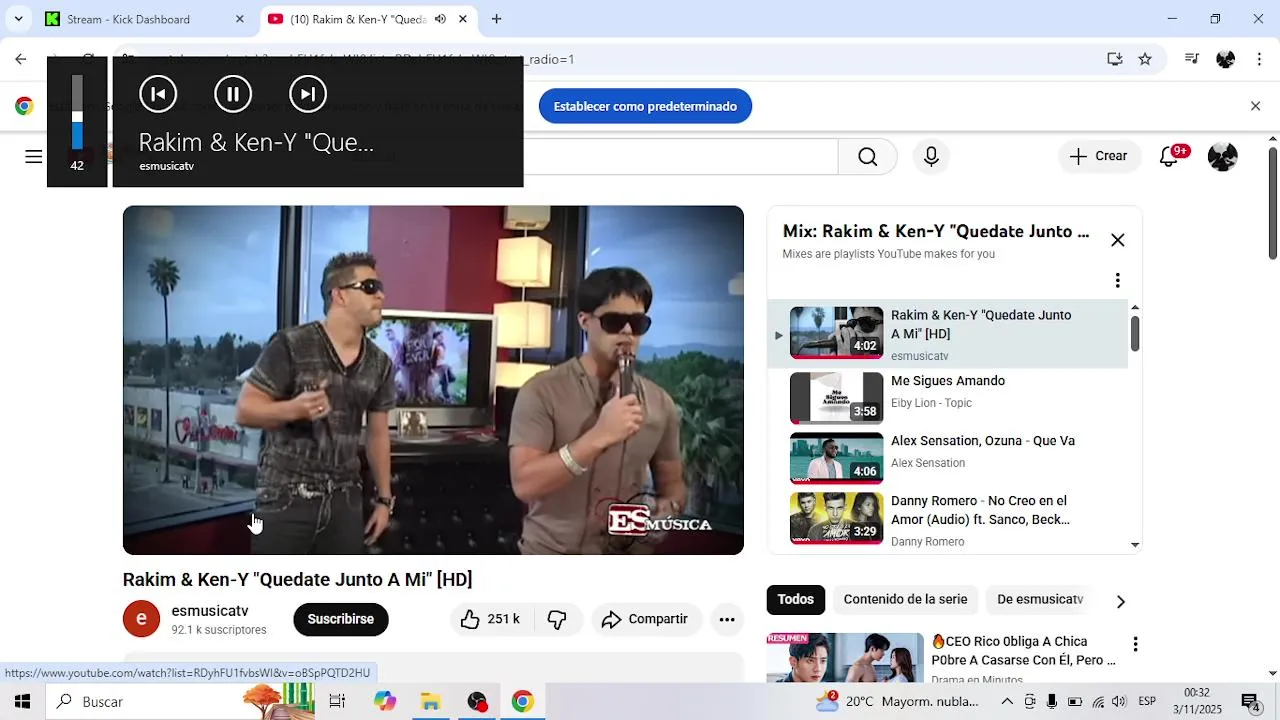
Task: Play Alex Sensation, Ozuna - Que Va
Action: [x=948, y=457]
